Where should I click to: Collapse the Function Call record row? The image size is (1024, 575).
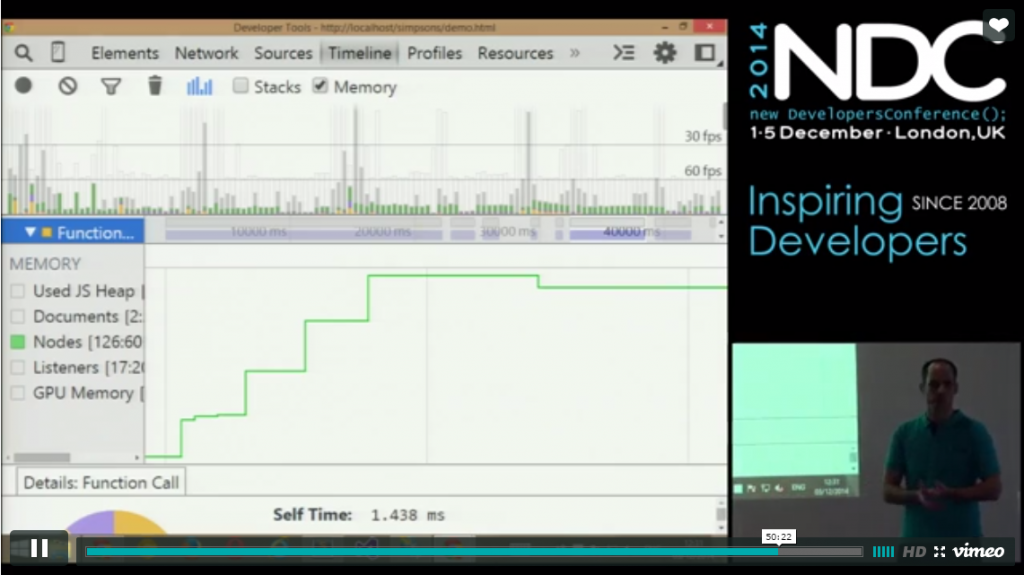pos(30,232)
